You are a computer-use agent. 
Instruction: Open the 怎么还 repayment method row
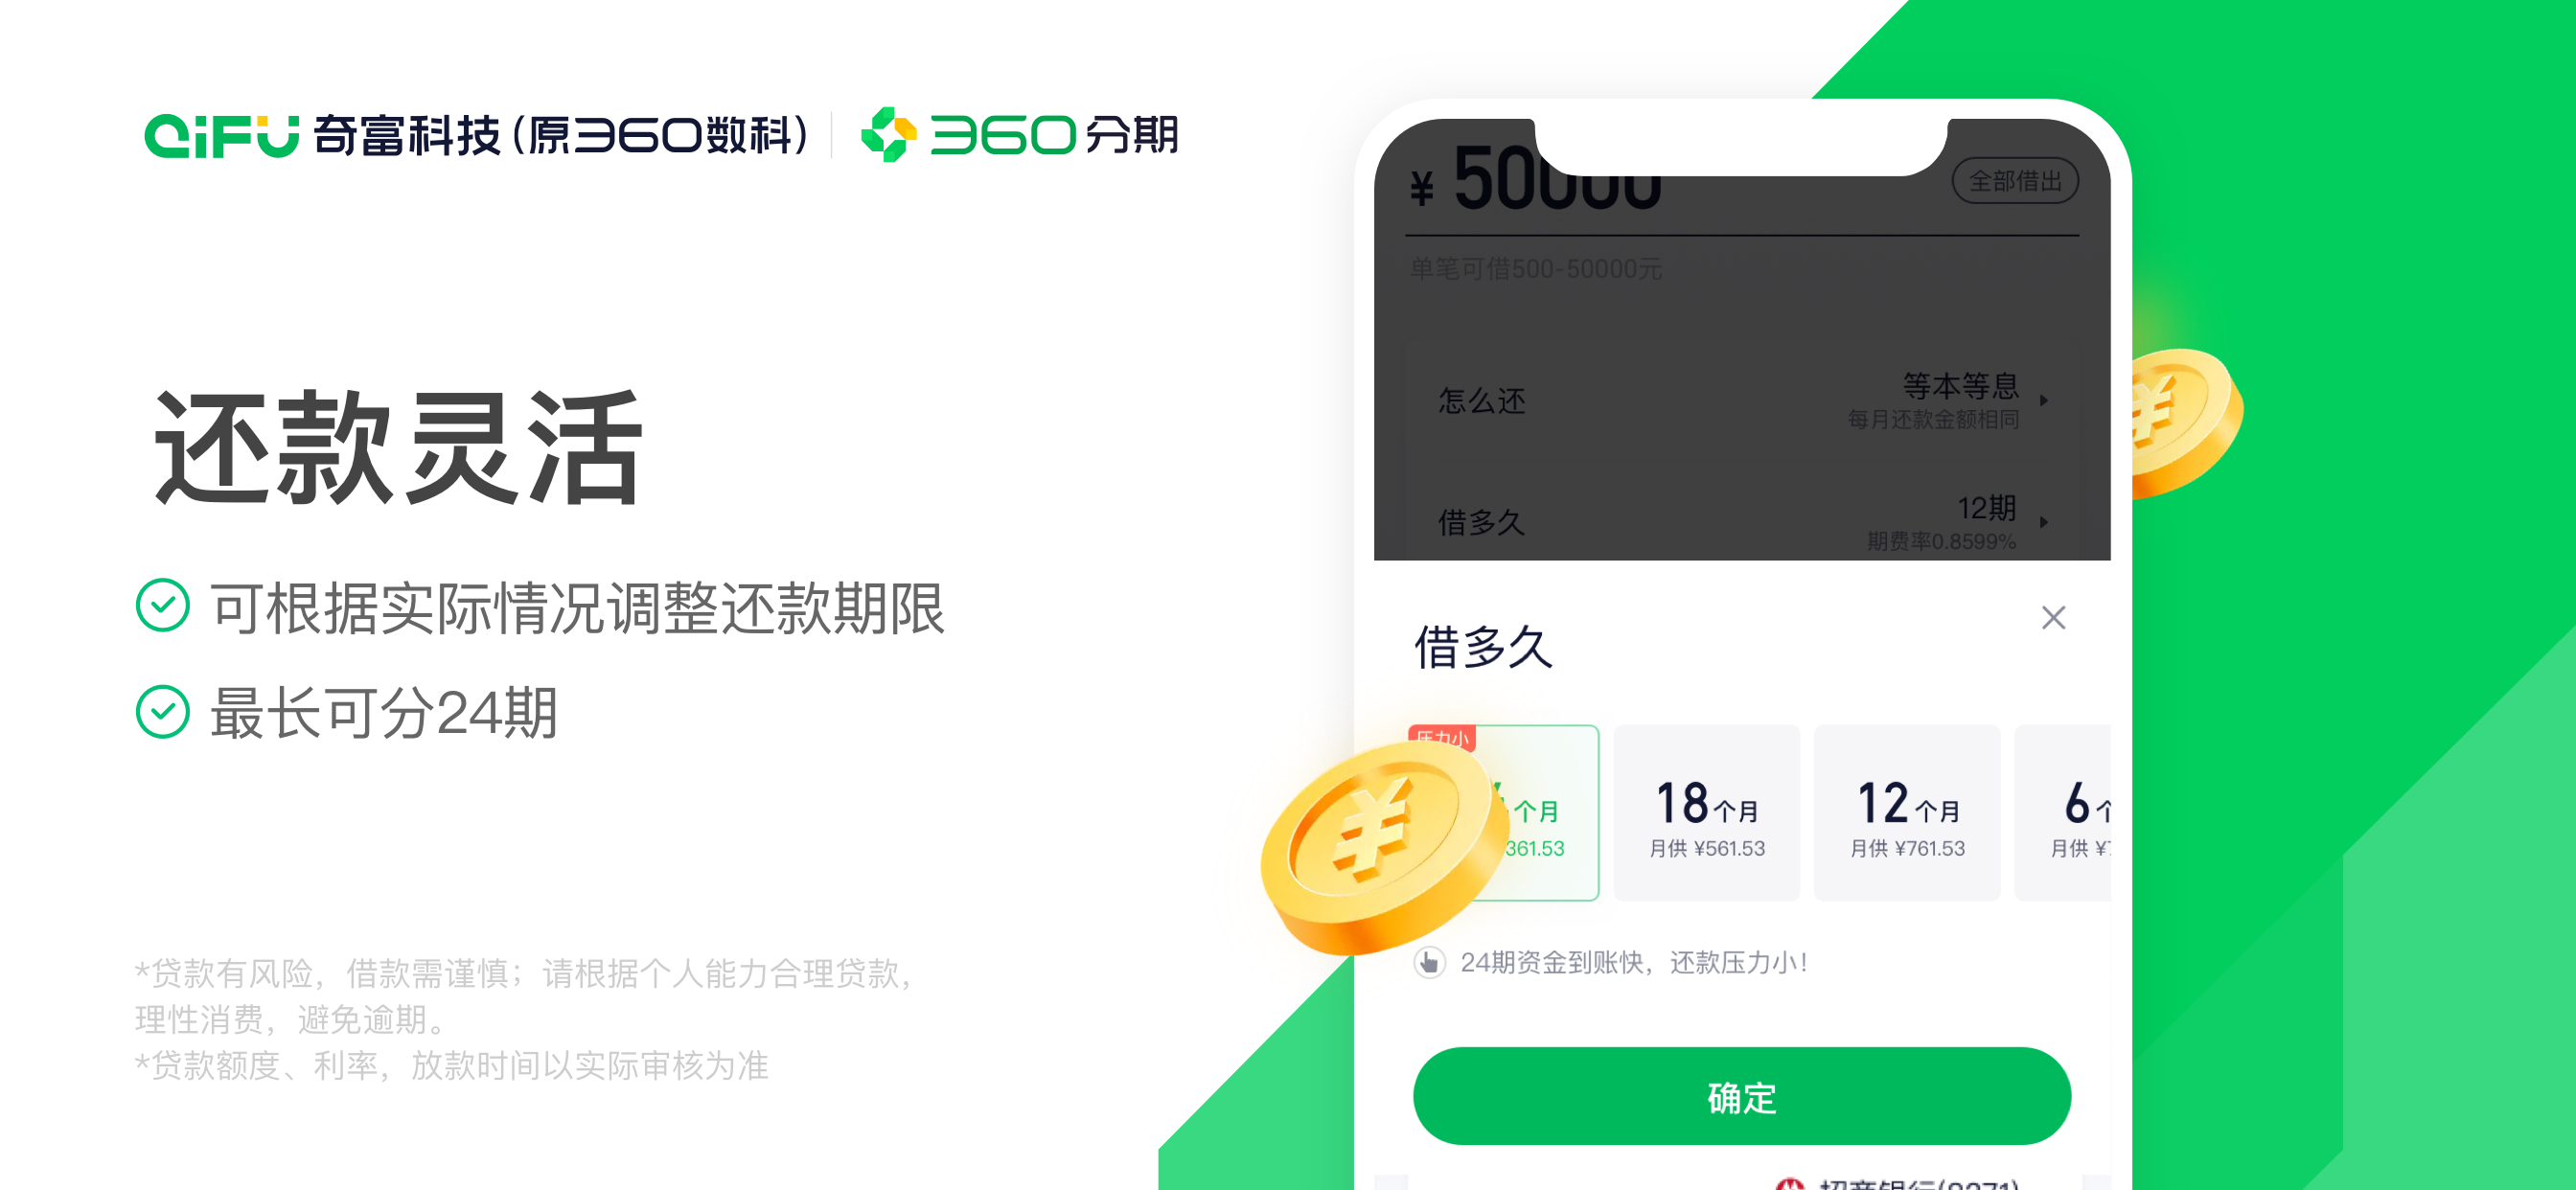pos(1741,401)
